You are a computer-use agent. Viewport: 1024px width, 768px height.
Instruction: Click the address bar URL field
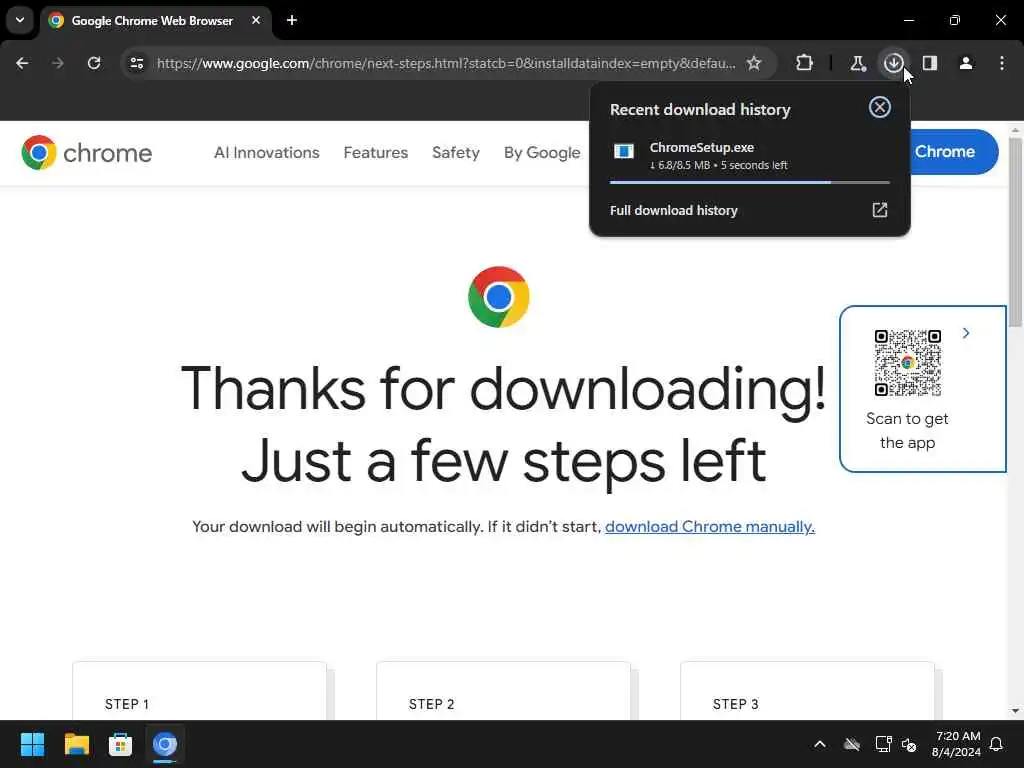(445, 63)
